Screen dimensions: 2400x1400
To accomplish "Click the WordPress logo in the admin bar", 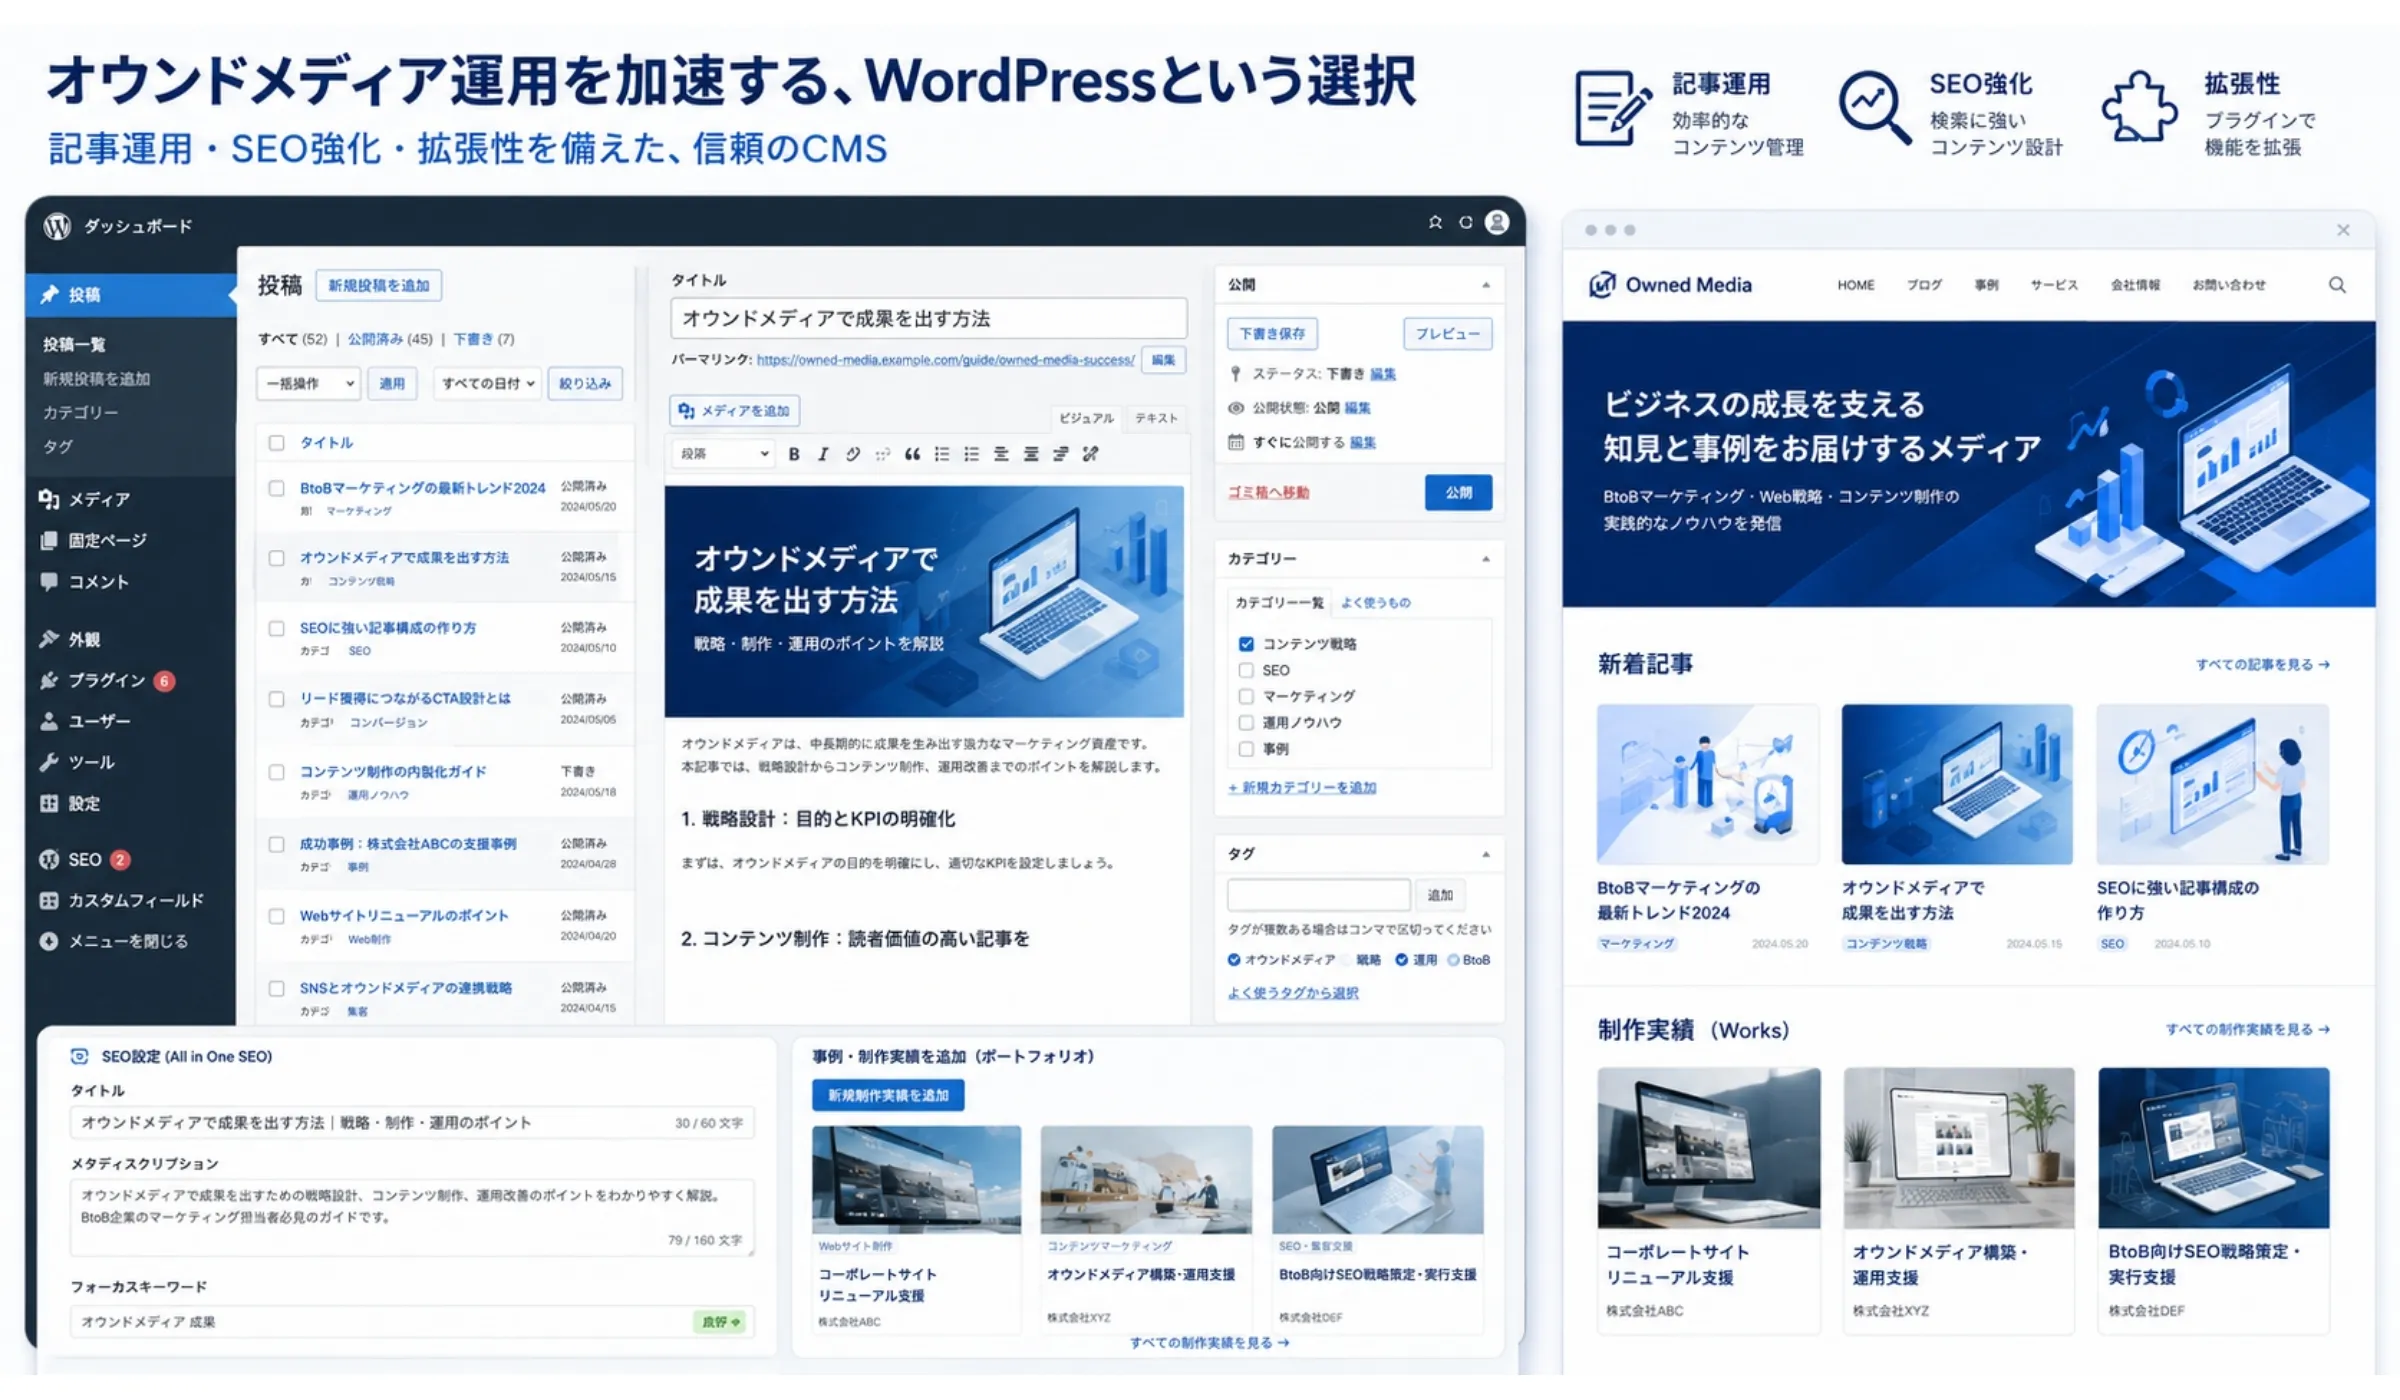I will 57,226.
